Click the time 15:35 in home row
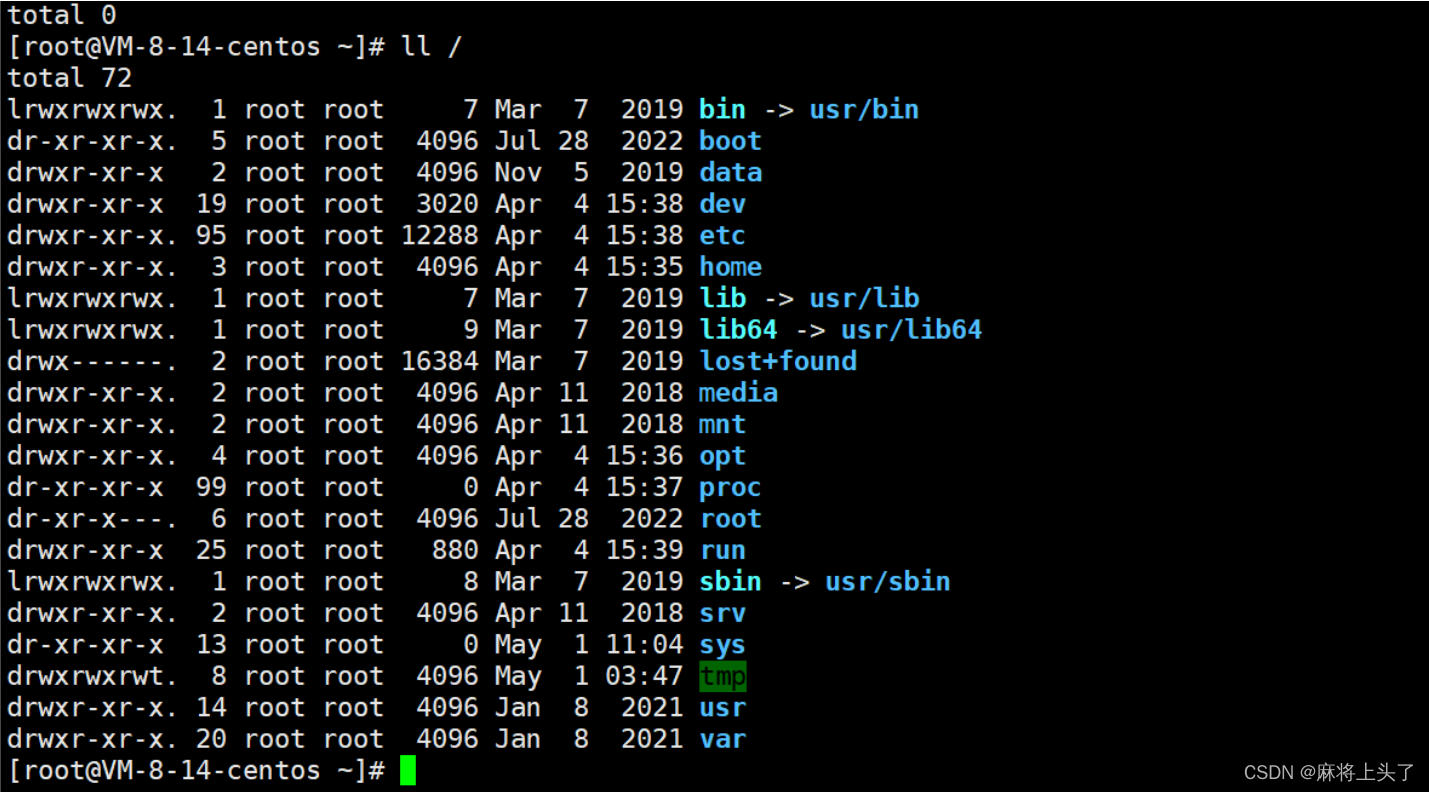The height and width of the screenshot is (792, 1429). coord(644,266)
